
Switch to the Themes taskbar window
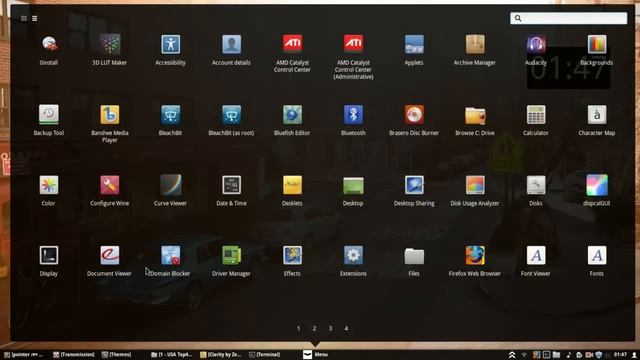117,355
